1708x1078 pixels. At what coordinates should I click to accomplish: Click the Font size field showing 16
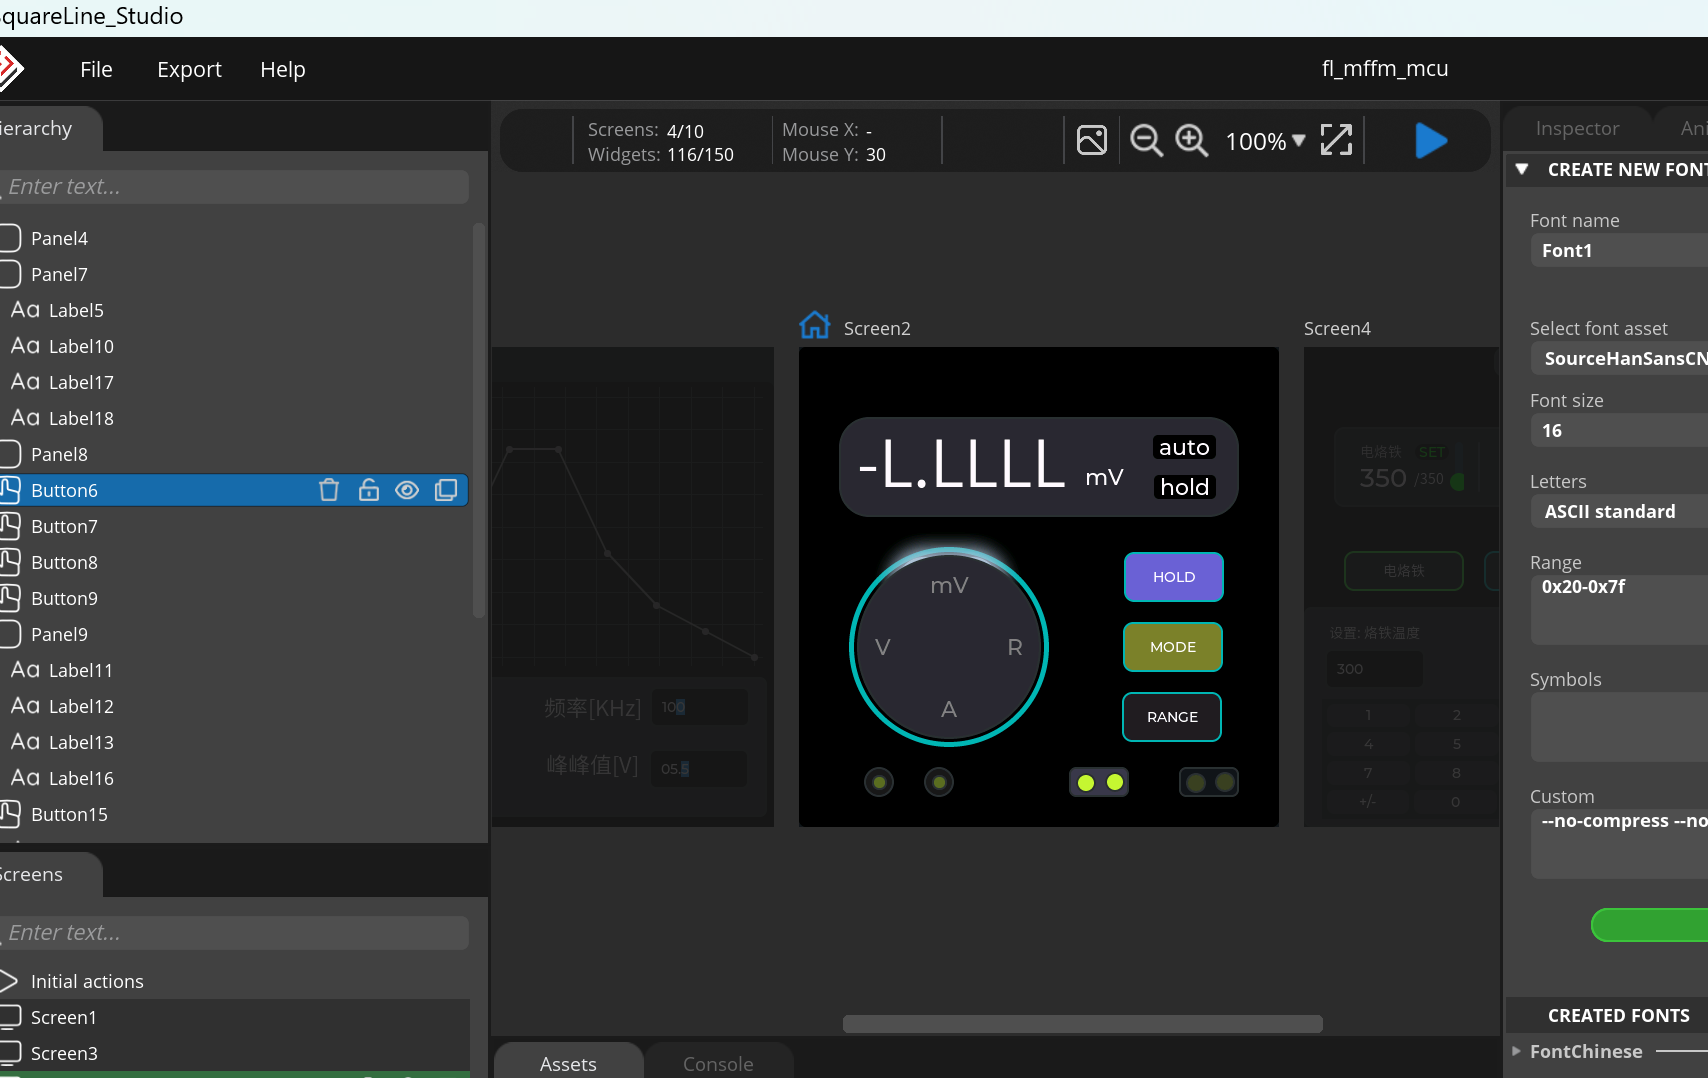click(x=1619, y=430)
